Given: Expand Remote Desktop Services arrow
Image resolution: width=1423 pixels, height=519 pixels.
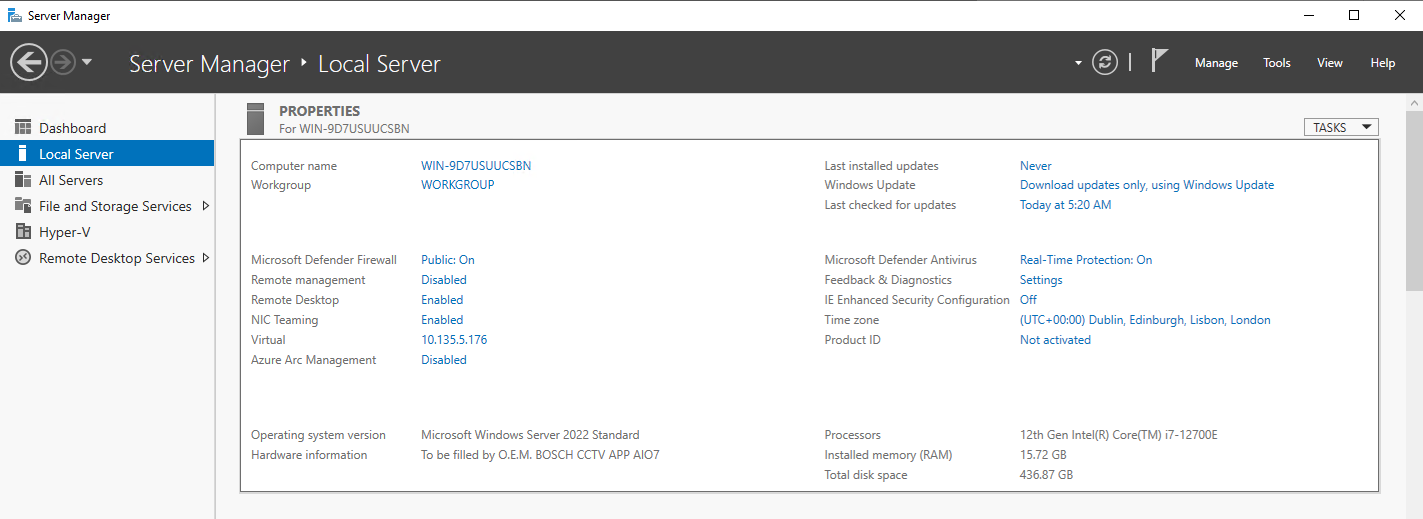Looking at the screenshot, I should (x=205, y=258).
